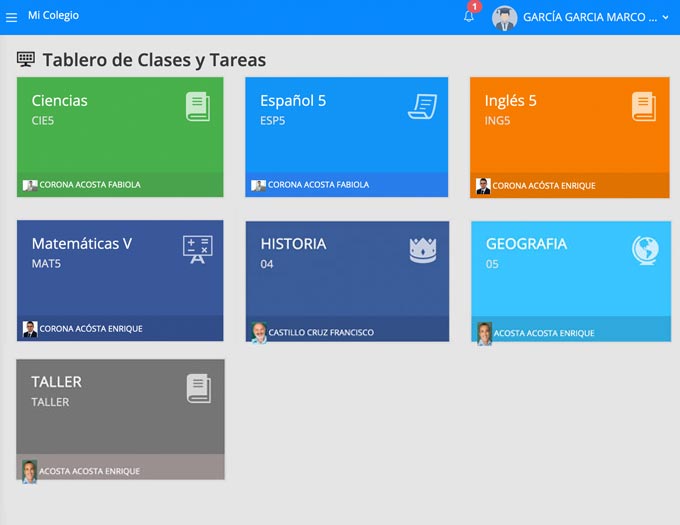Open the Matemáticas V class title
This screenshot has width=680, height=525.
[82, 244]
